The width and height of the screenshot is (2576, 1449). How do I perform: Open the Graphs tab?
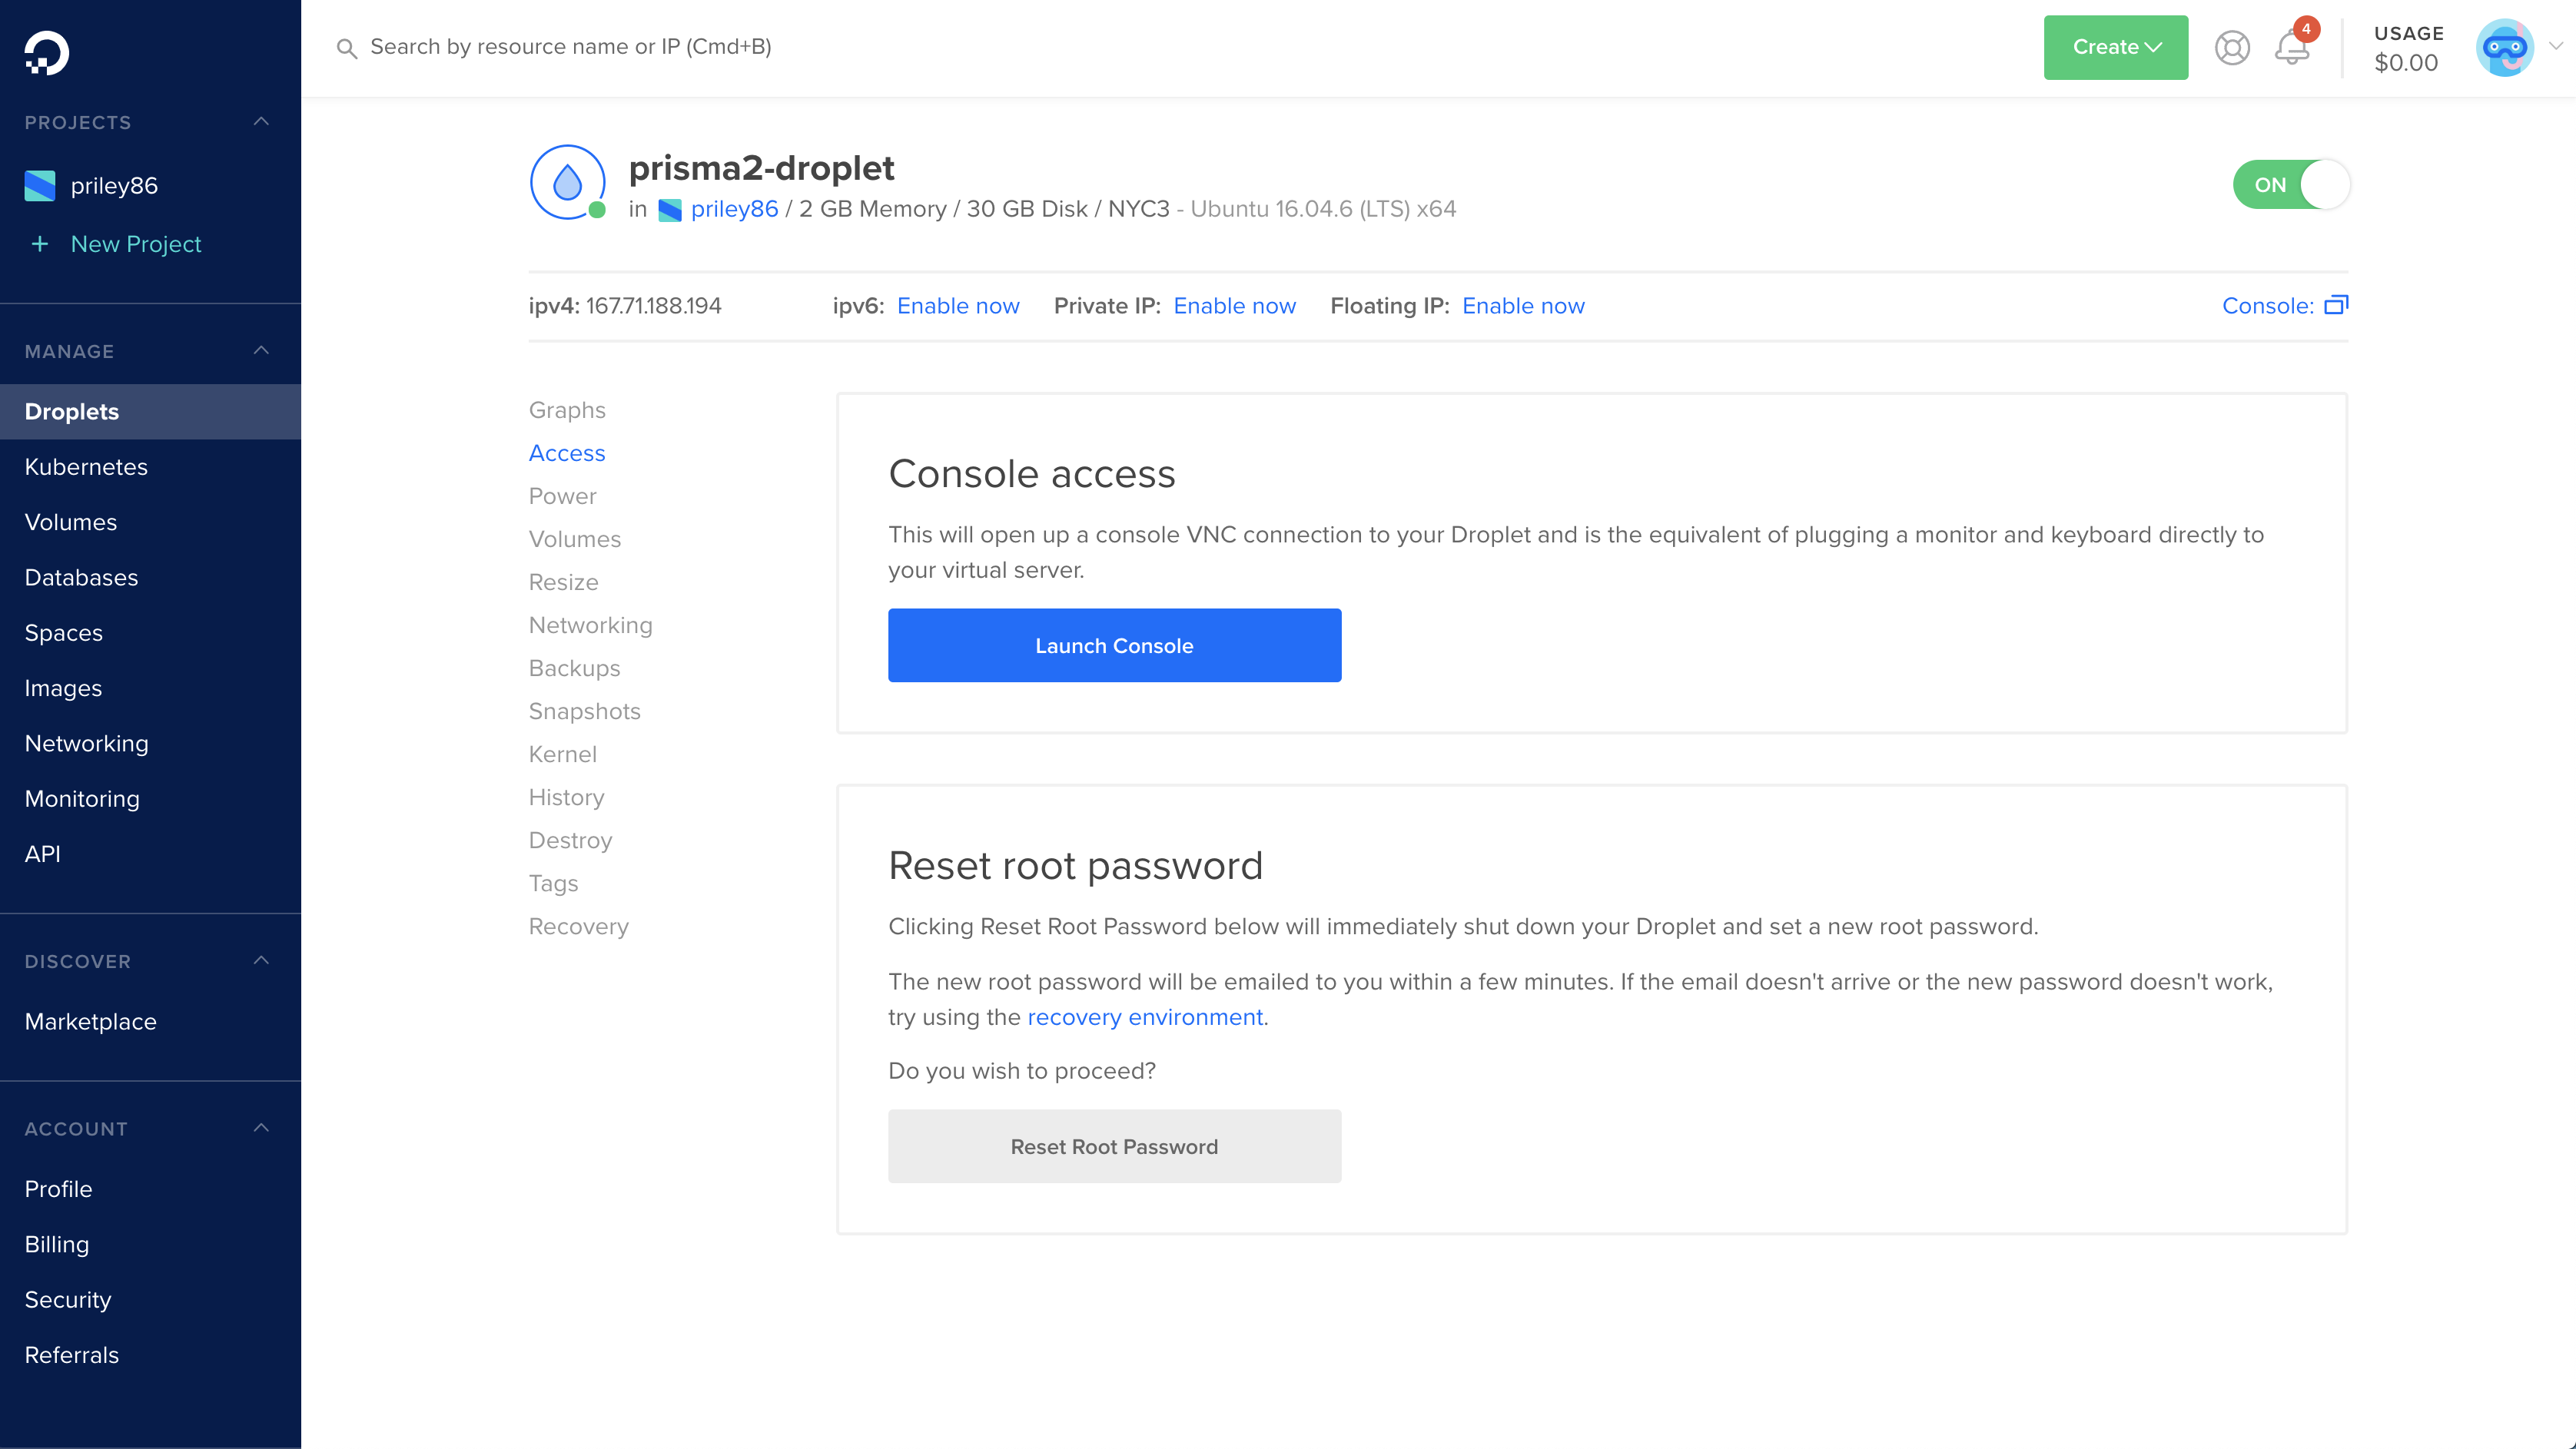click(567, 410)
